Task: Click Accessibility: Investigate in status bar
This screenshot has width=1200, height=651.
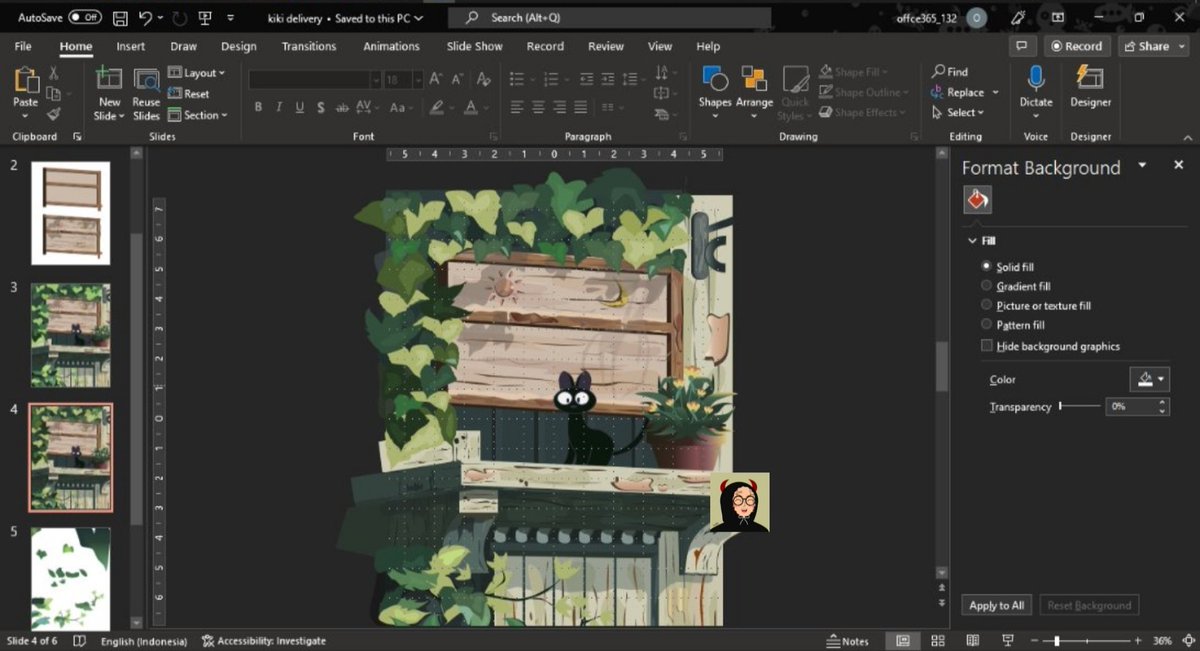Action: point(264,641)
